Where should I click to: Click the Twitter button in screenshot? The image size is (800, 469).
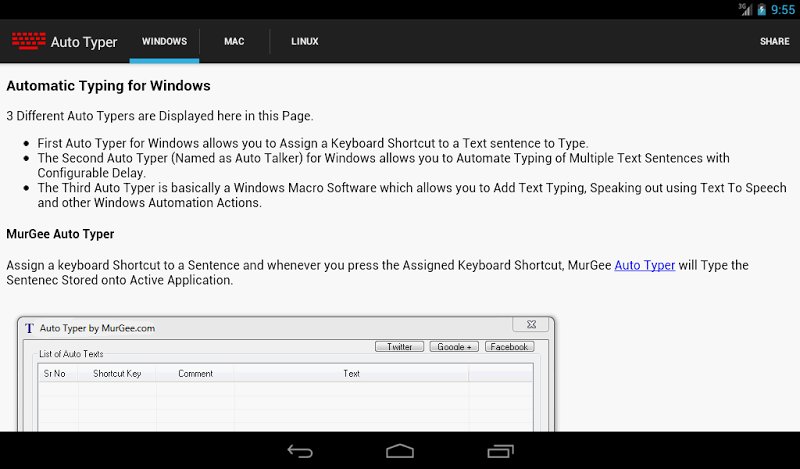click(399, 347)
